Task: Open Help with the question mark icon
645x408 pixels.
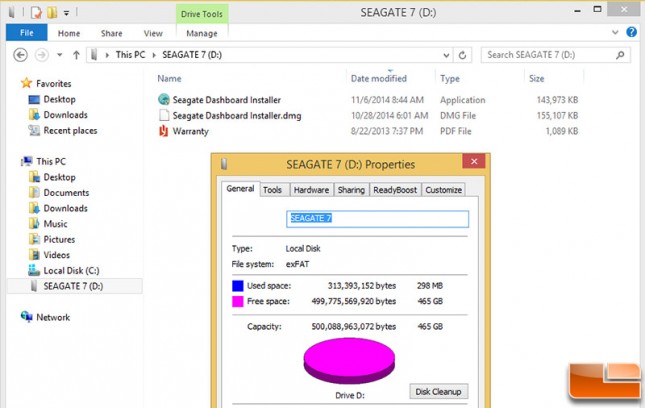Action: [631, 32]
